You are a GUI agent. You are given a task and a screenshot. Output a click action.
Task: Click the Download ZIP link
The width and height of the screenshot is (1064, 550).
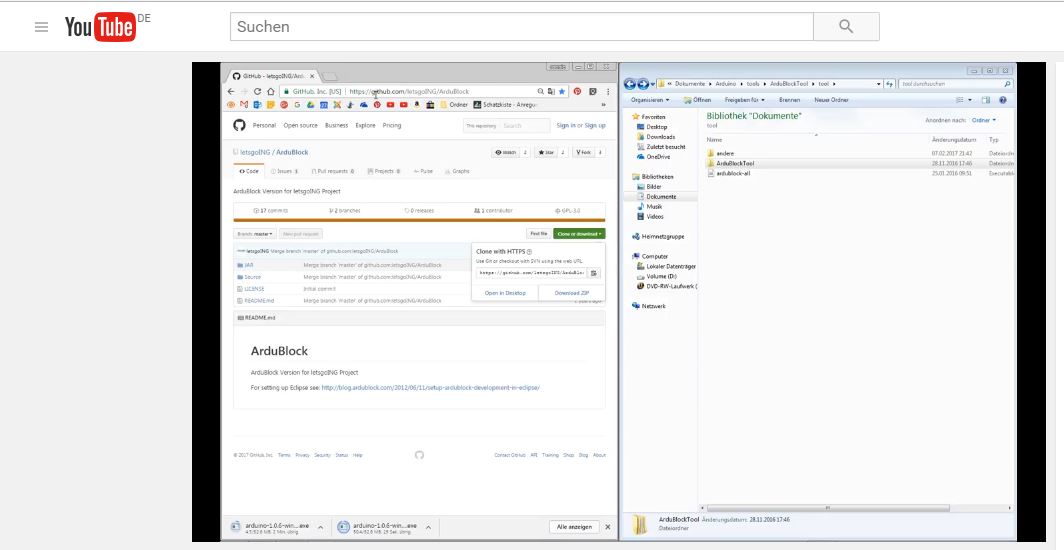click(x=572, y=293)
